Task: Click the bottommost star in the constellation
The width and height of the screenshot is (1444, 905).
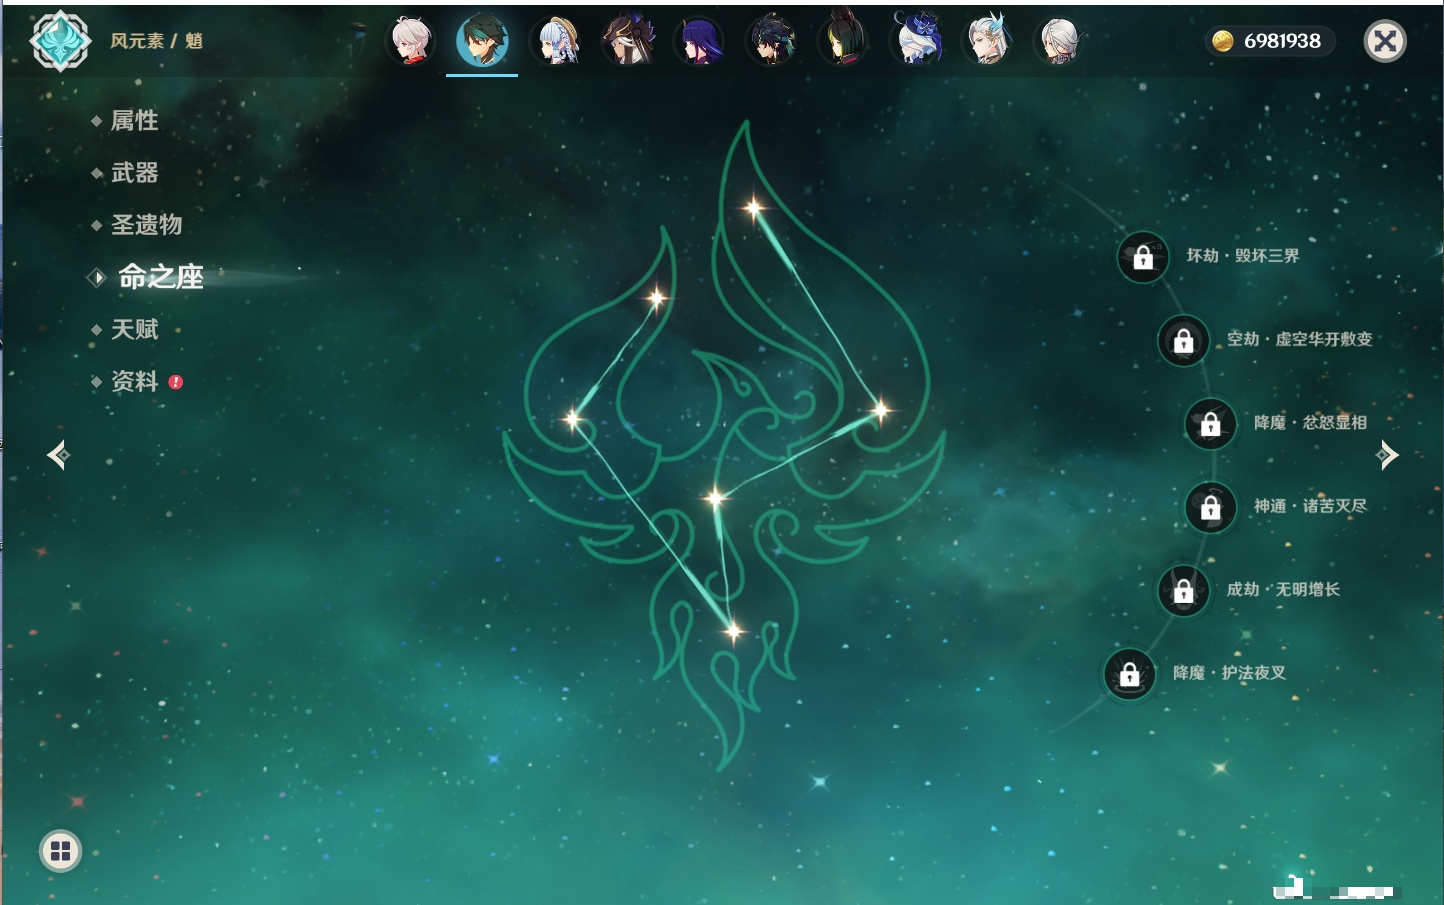Action: [733, 631]
